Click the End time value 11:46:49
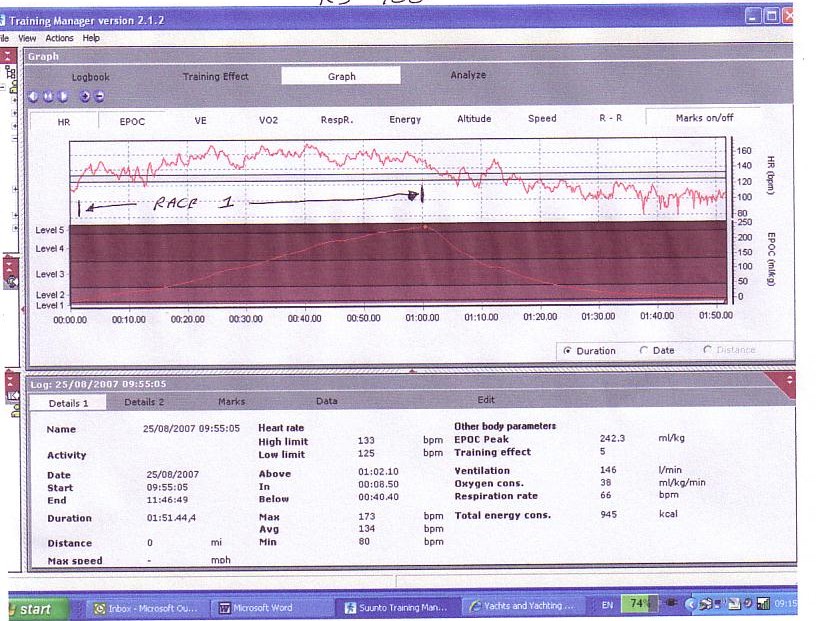The width and height of the screenshot is (816, 621). click(167, 500)
